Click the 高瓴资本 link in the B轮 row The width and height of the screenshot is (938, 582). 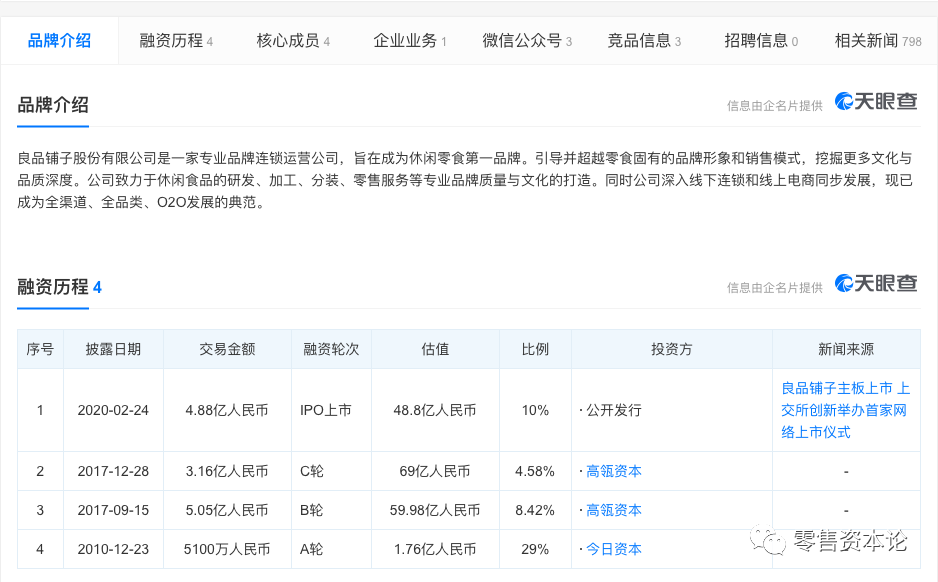coord(613,510)
